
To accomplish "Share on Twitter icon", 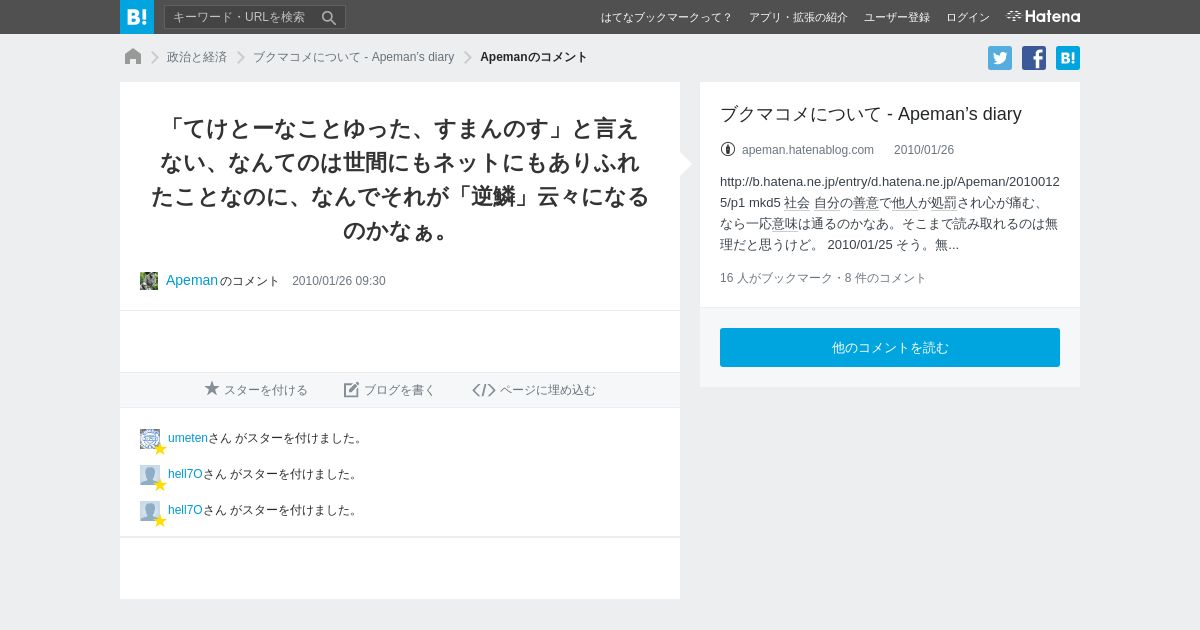I will (1000, 58).
